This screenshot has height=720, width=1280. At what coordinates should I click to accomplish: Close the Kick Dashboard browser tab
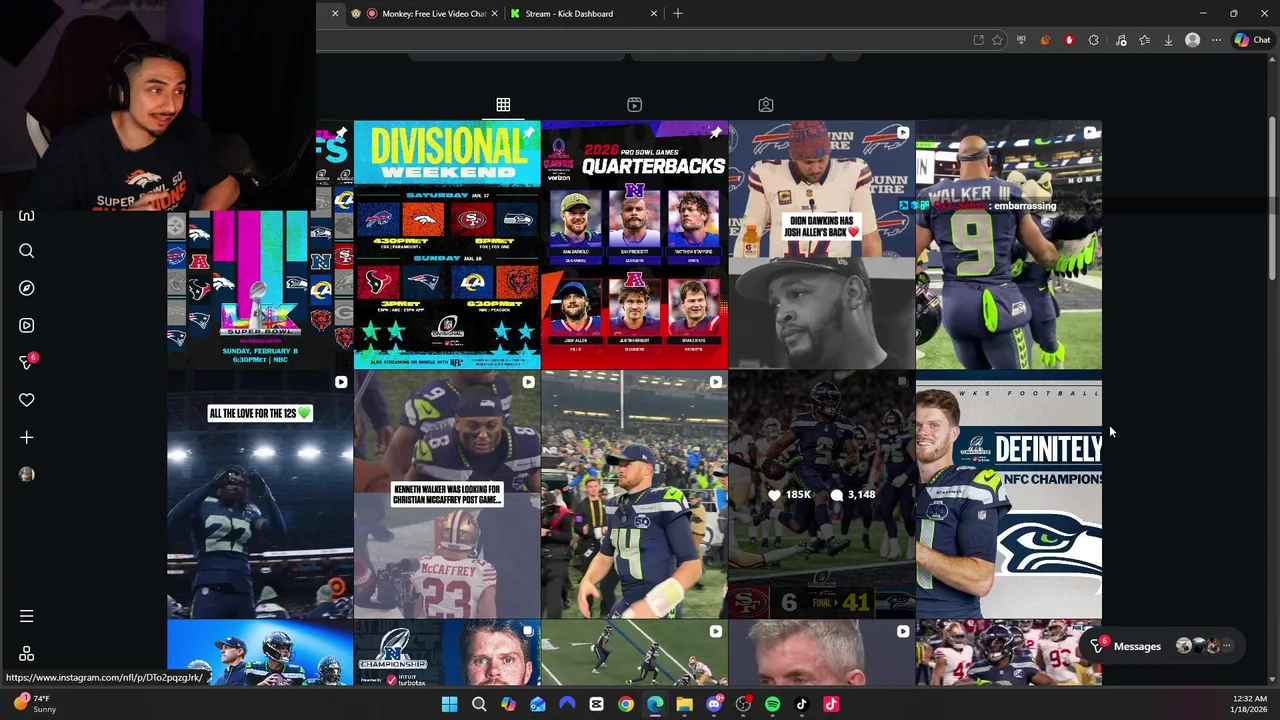[x=654, y=14]
